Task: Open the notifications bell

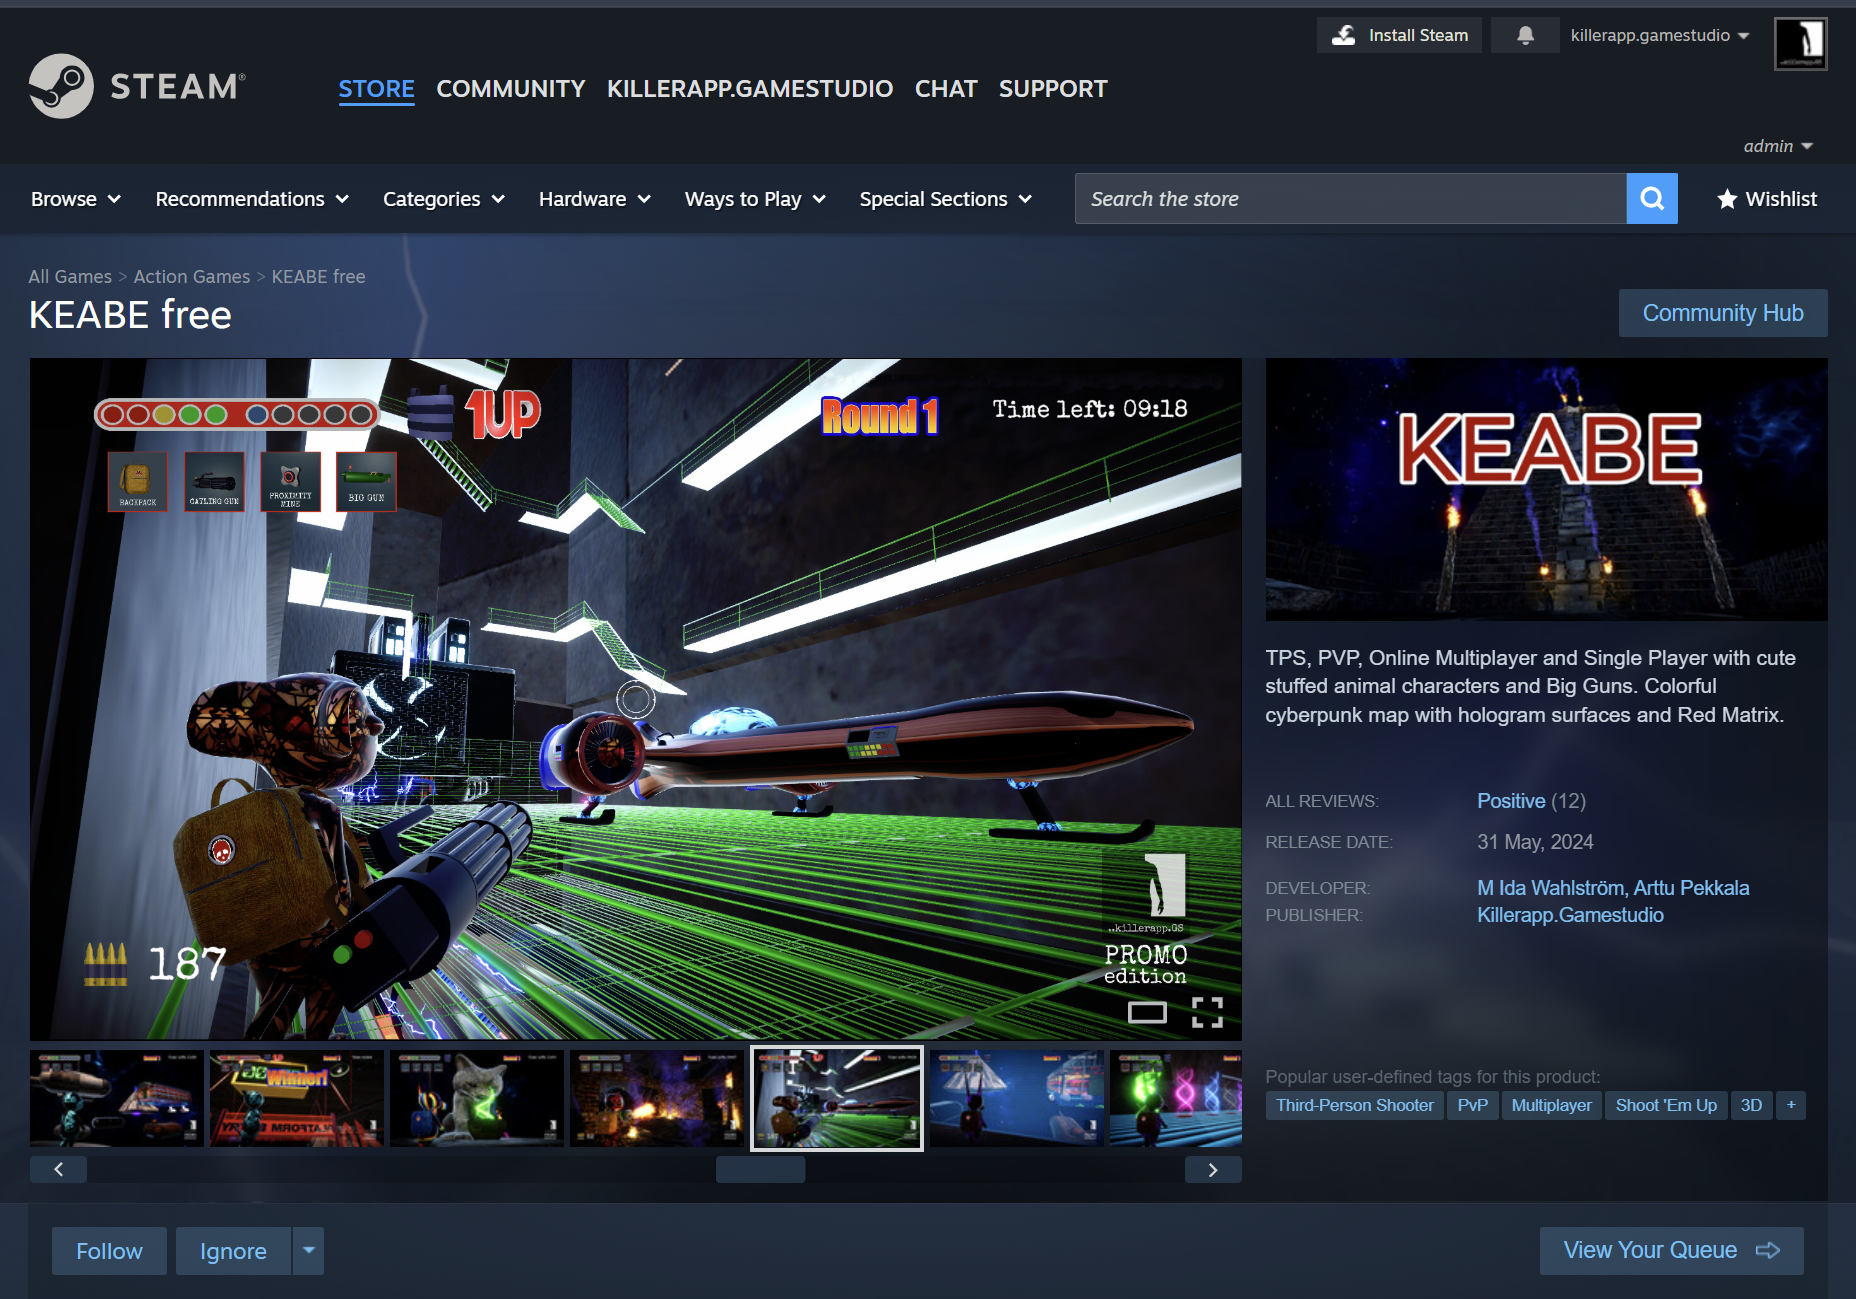Action: pyautogui.click(x=1525, y=35)
